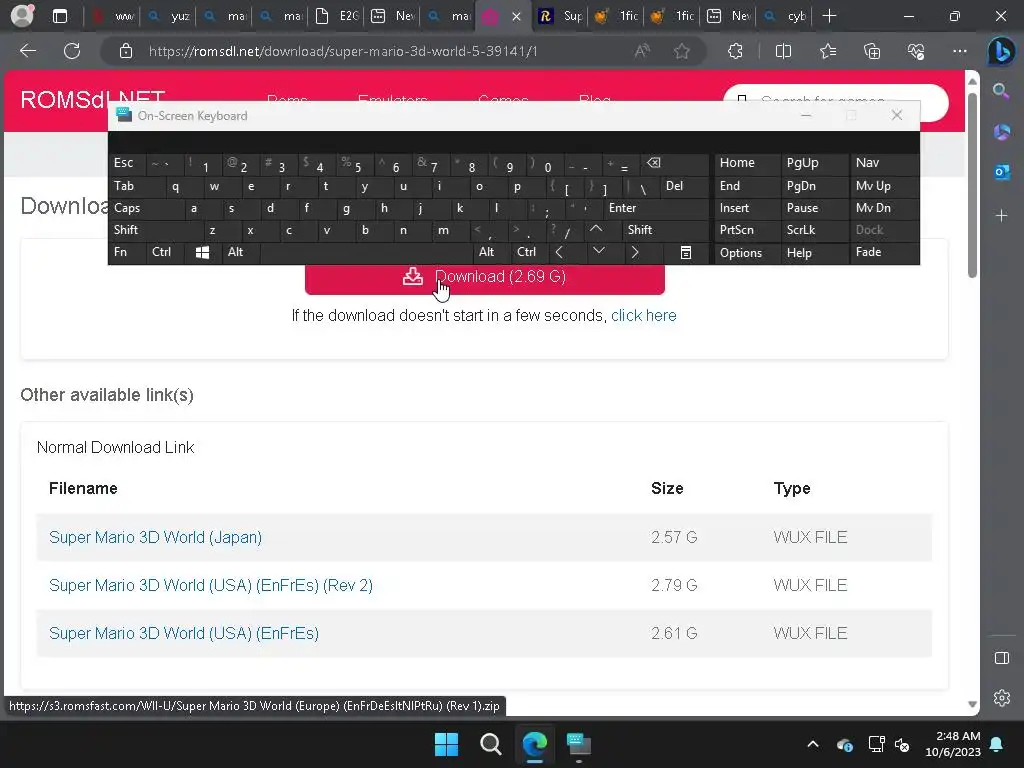
Task: Open Super Mario 3D World (USA) (EnFrEs) (Rev 2)
Action: (x=211, y=585)
